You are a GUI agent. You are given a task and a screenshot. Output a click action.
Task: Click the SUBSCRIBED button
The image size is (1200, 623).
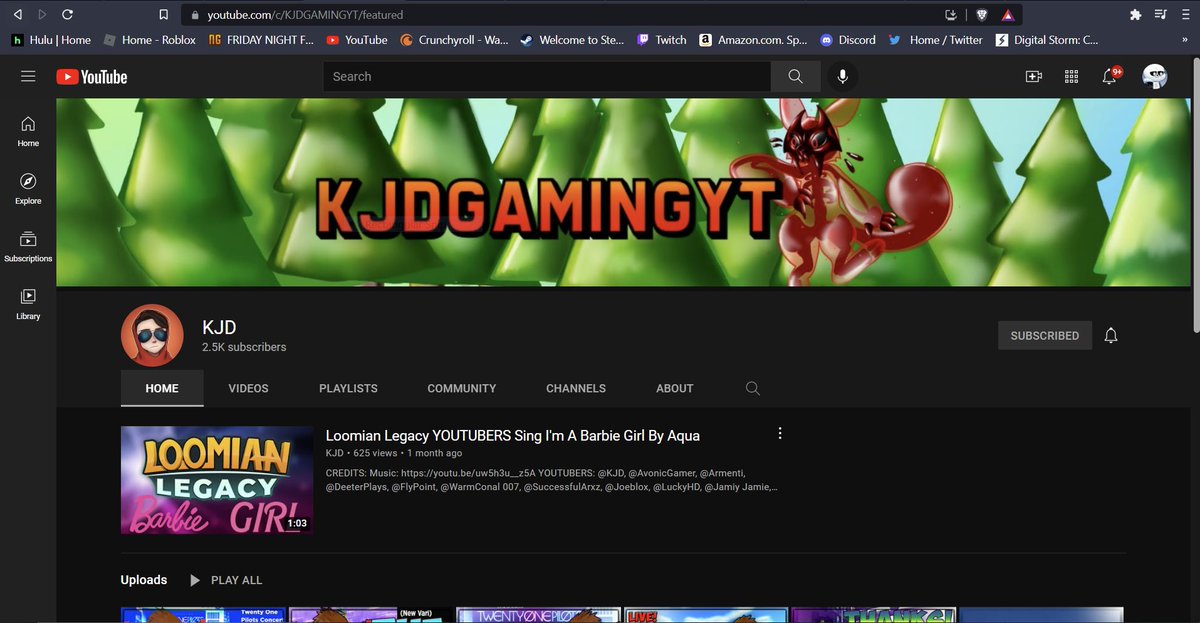[x=1044, y=336]
